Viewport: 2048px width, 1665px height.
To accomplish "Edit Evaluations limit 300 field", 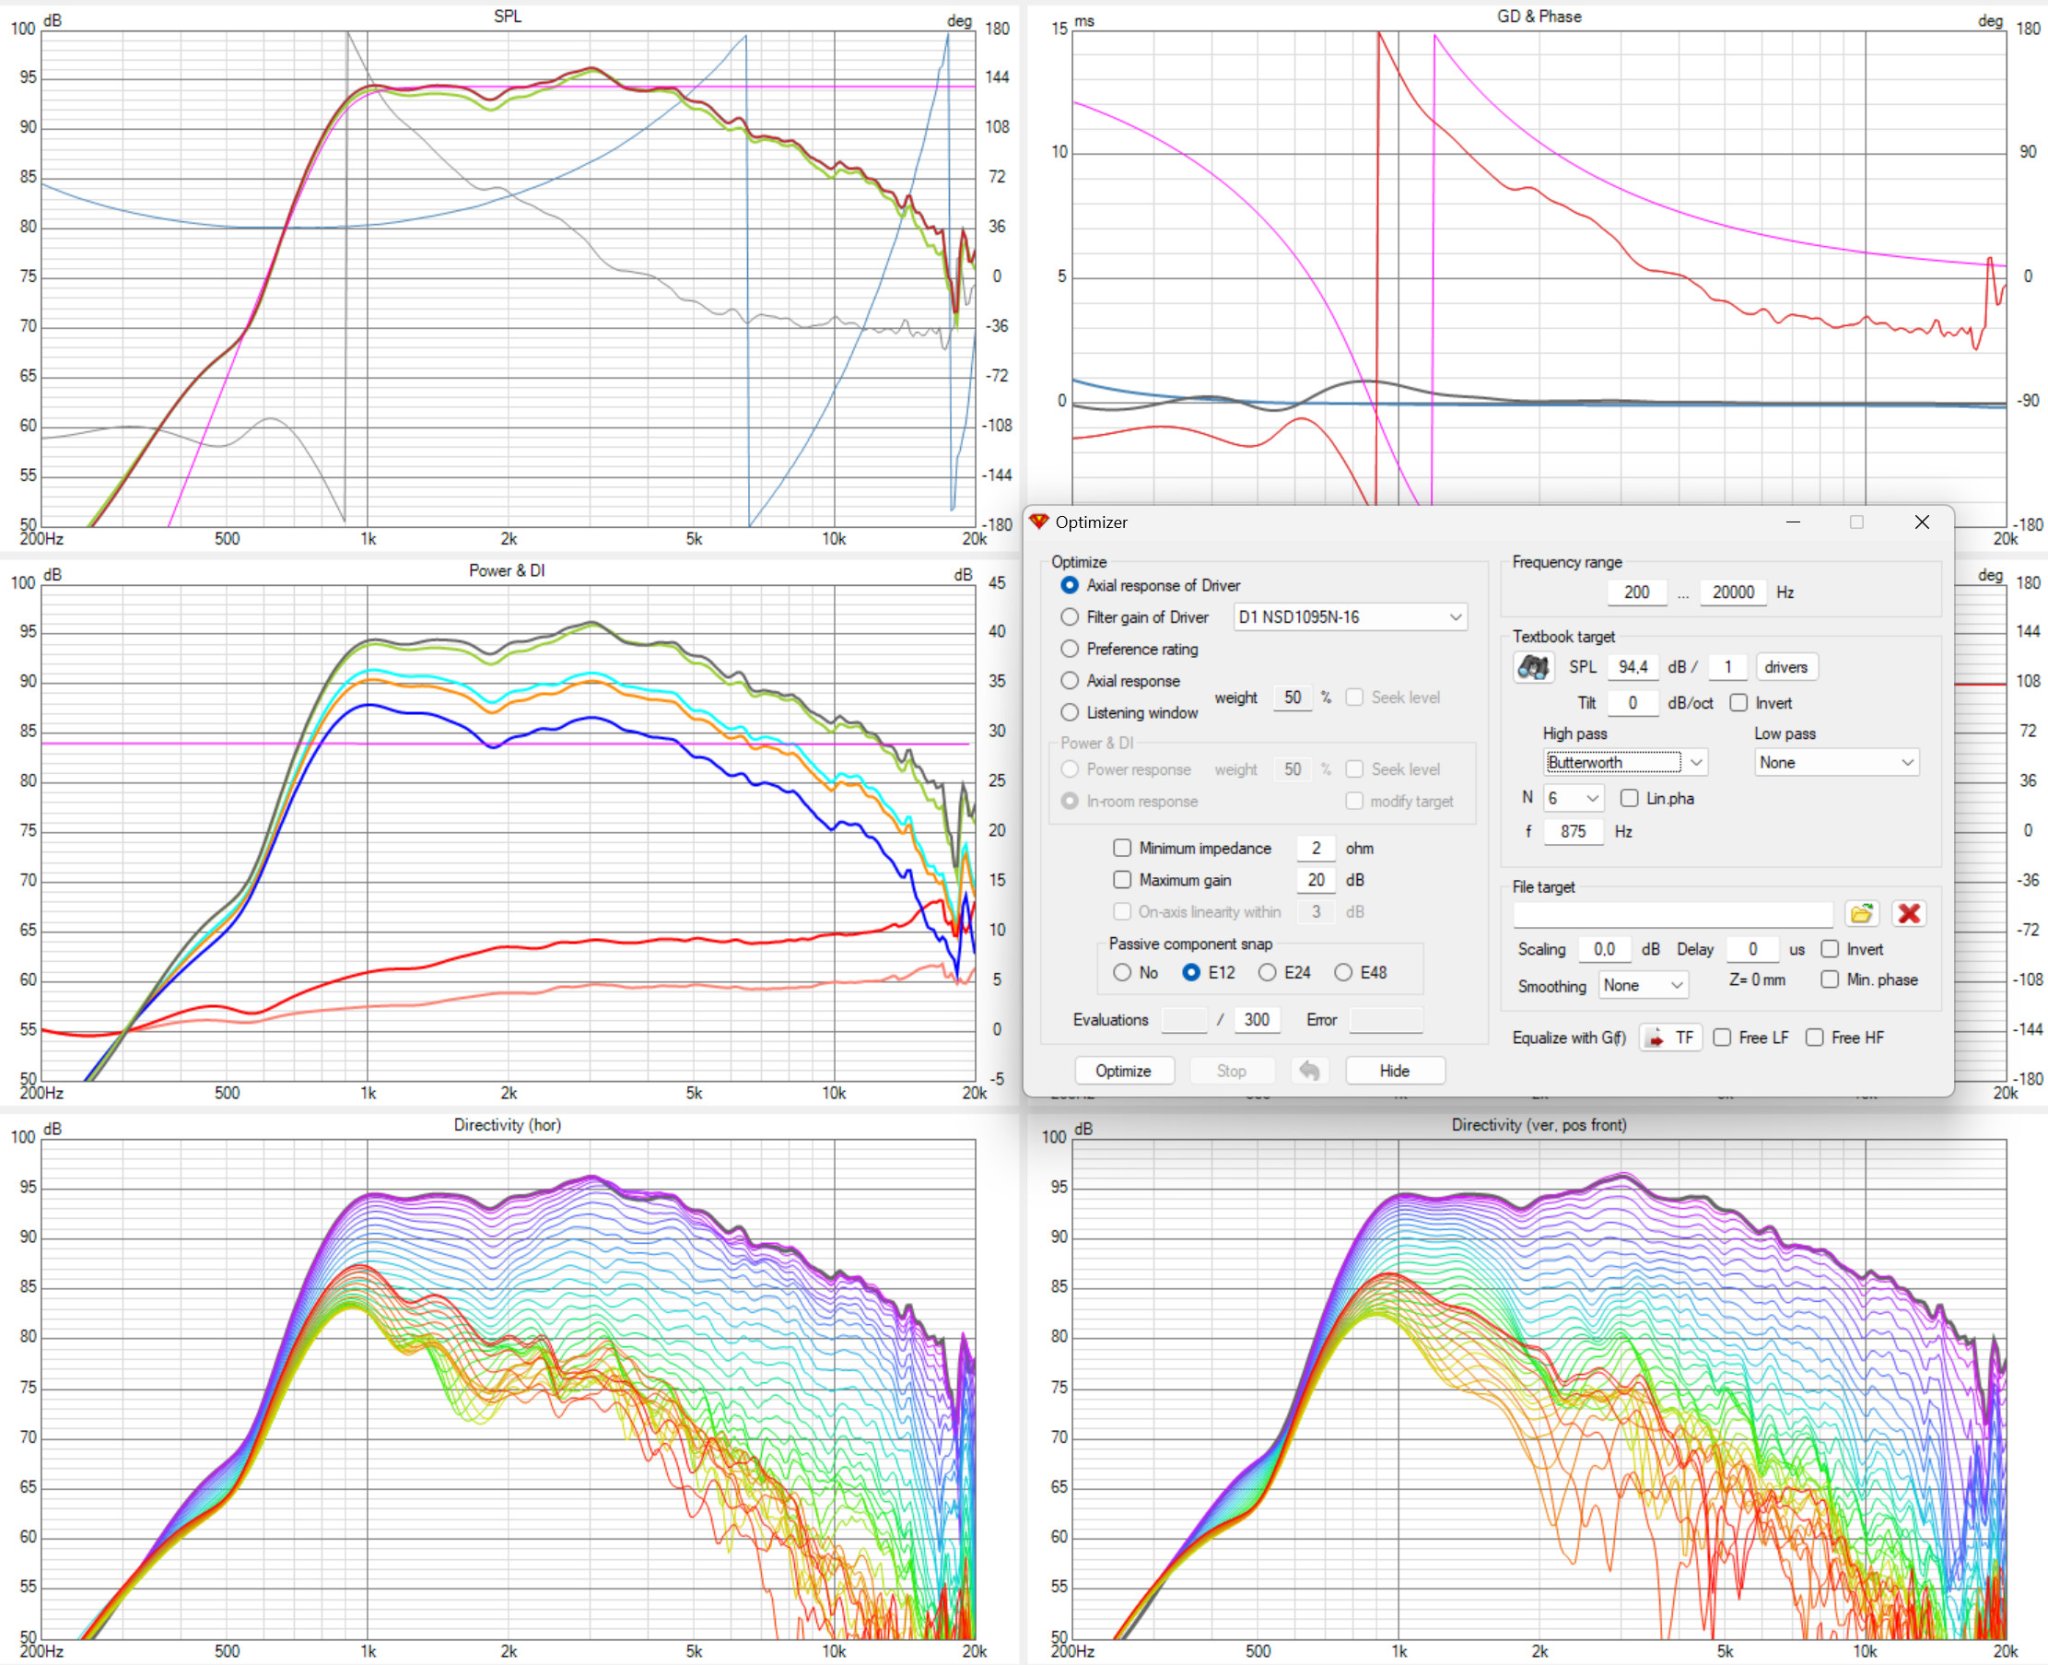I will tap(1257, 1020).
